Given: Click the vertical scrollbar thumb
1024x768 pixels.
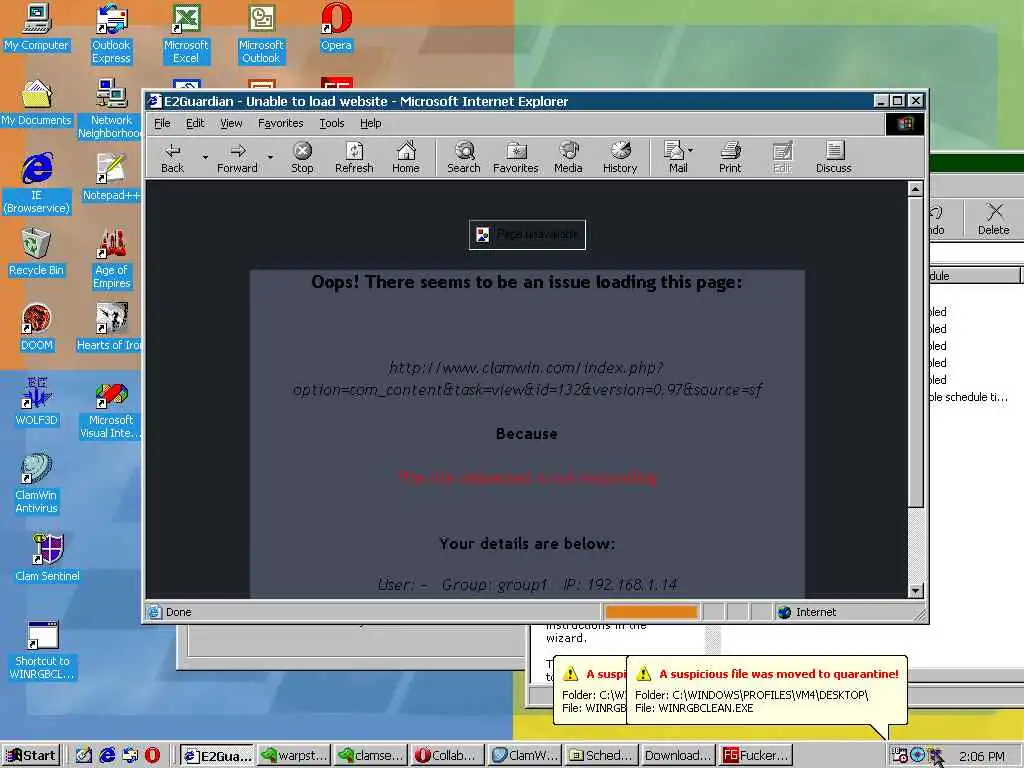Looking at the screenshot, I should pyautogui.click(x=915, y=353).
